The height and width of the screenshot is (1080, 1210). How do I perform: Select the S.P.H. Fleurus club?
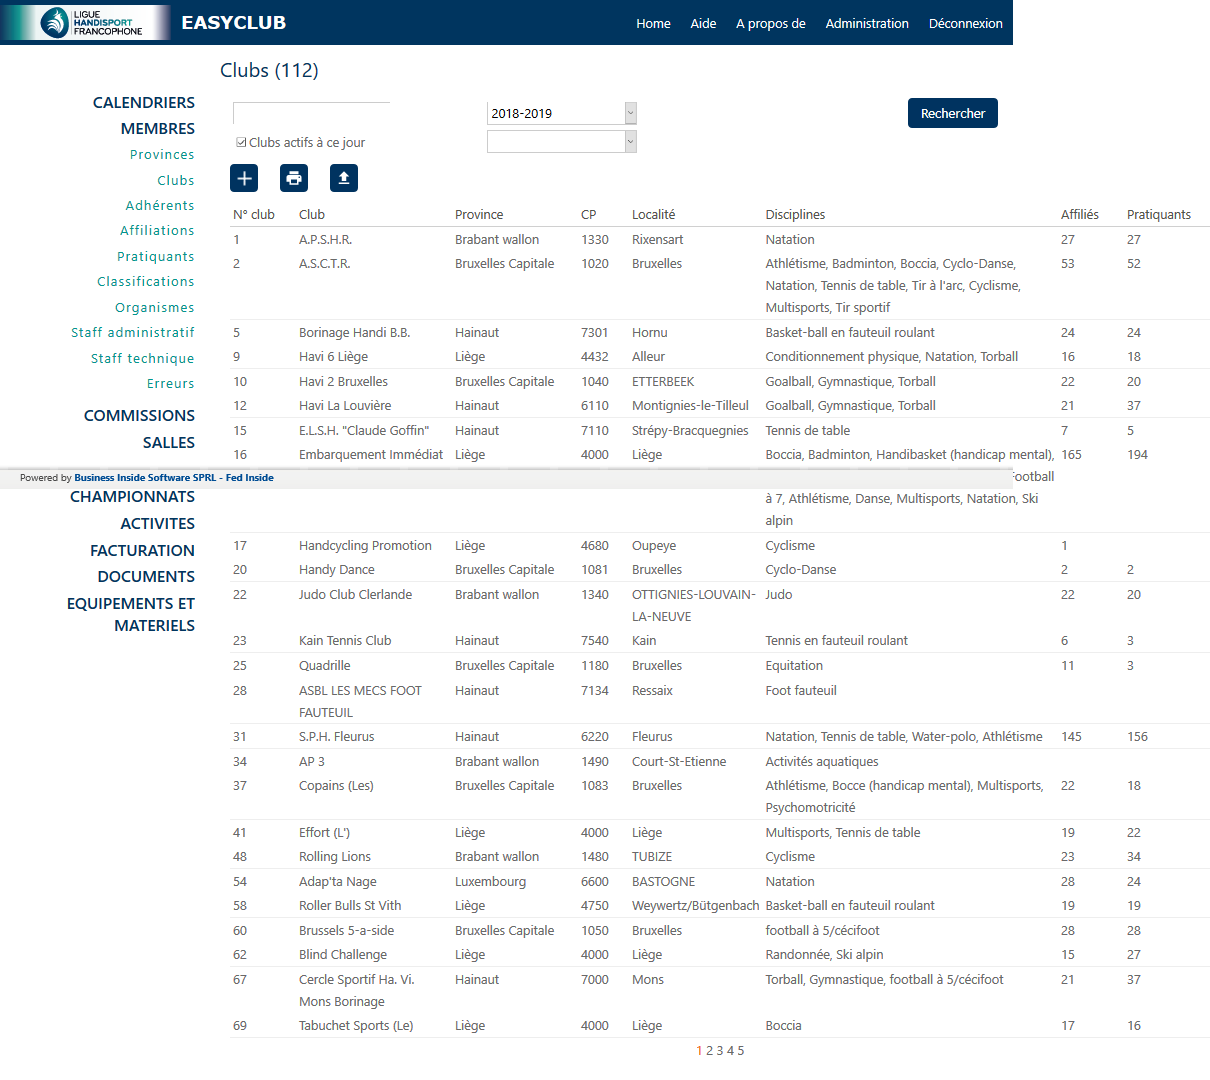336,736
